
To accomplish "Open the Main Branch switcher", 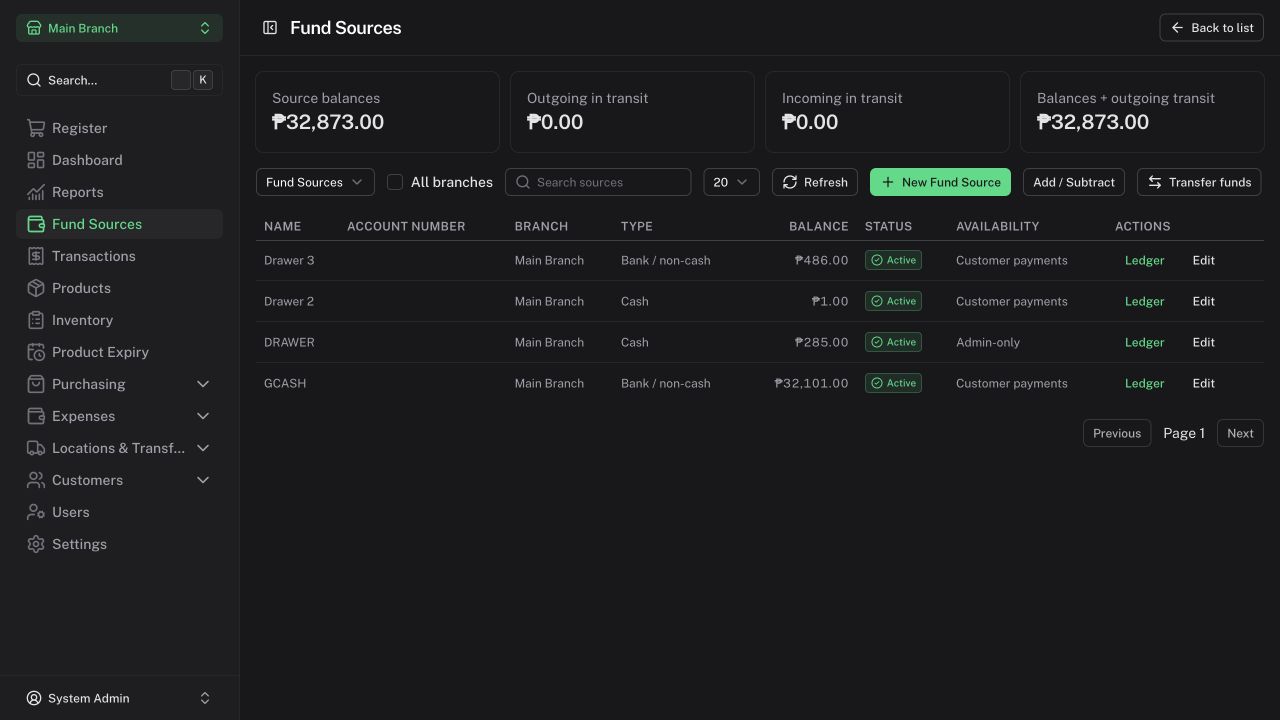I will pyautogui.click(x=119, y=28).
